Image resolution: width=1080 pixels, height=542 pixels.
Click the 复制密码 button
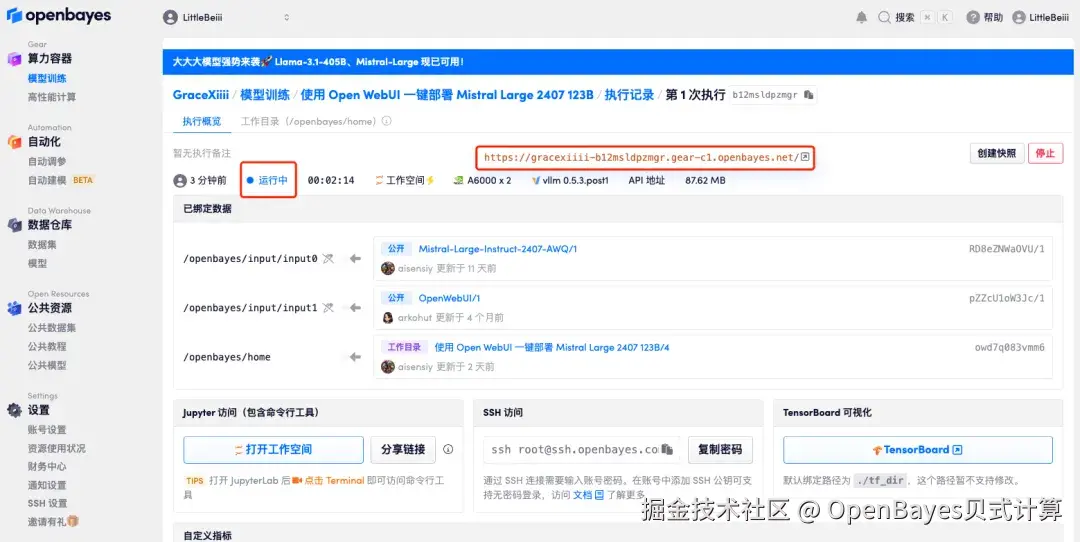click(720, 449)
